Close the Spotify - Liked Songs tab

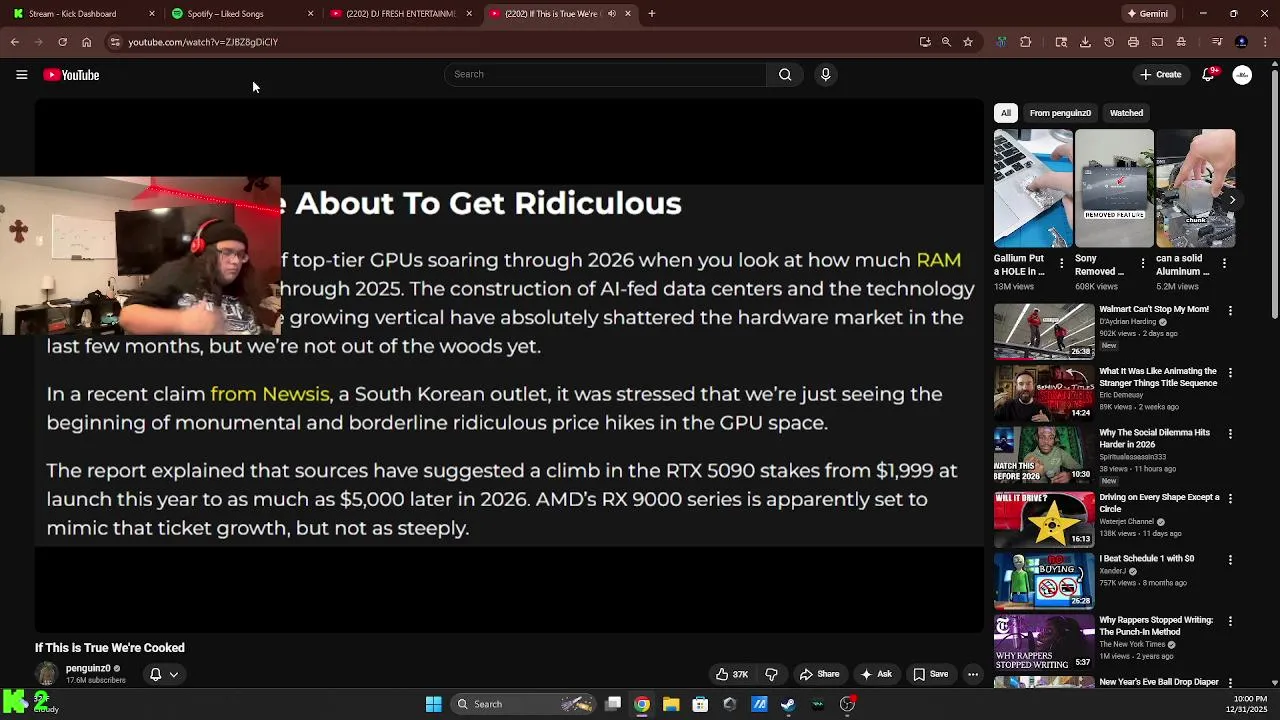coord(310,14)
